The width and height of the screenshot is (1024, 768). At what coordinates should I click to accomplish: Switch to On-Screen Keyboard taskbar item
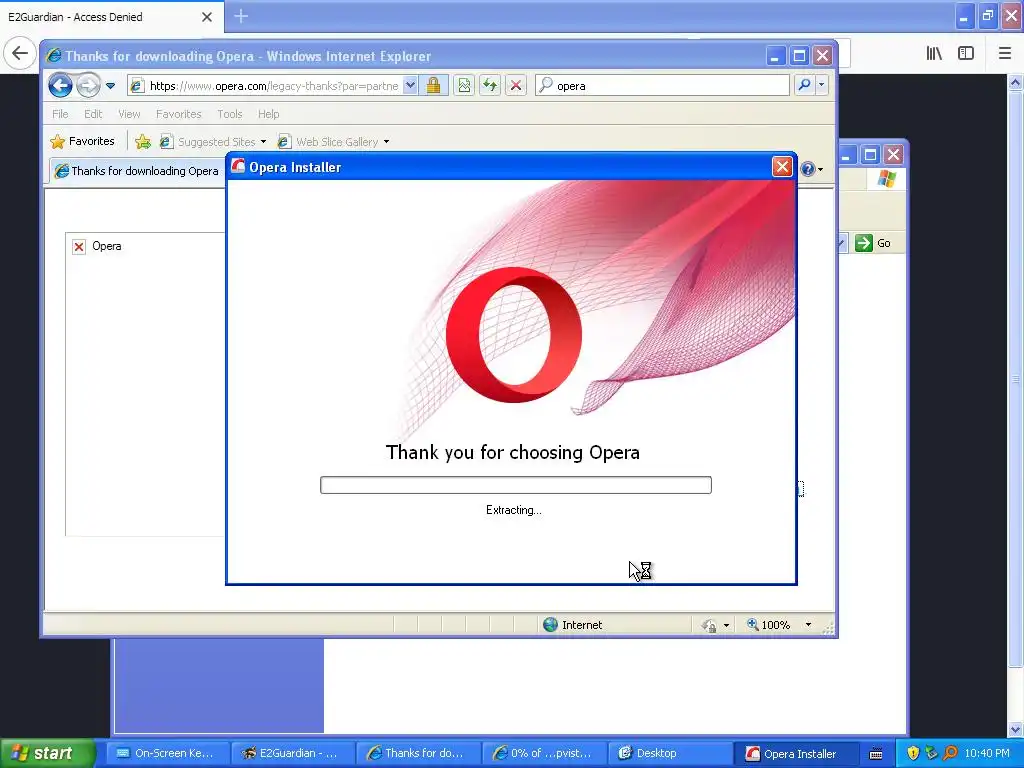point(168,753)
